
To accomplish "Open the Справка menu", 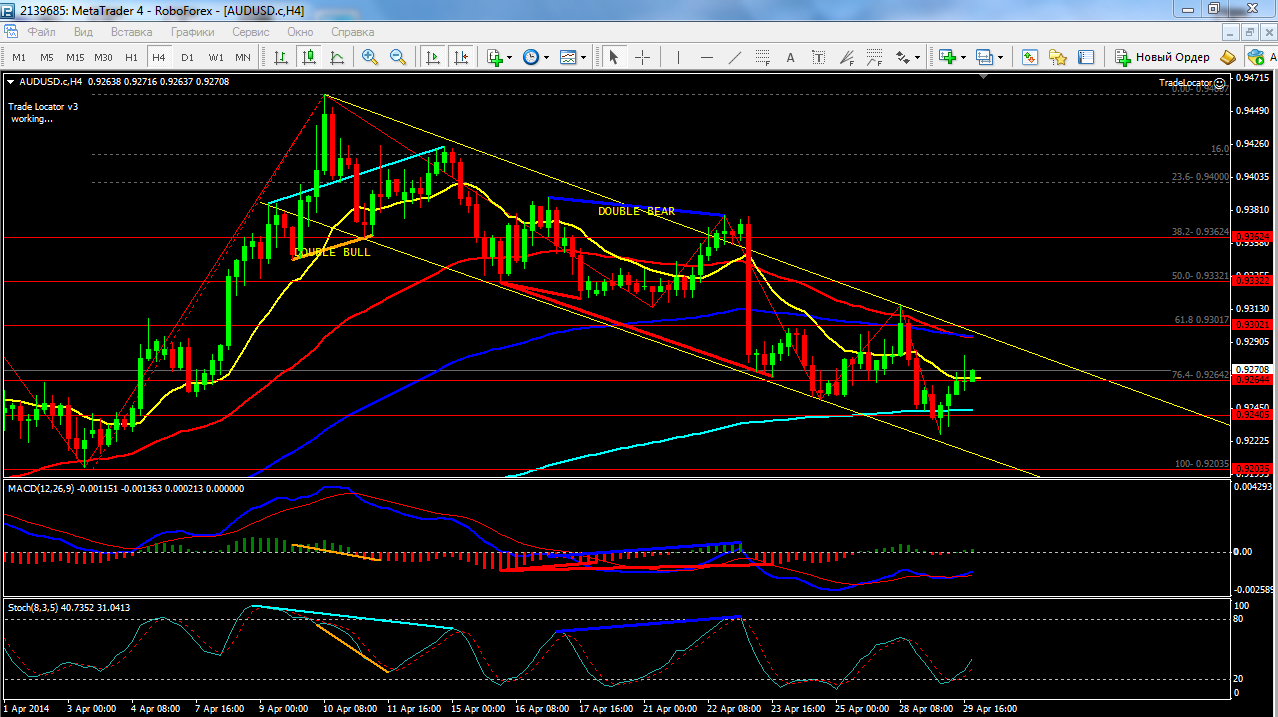I will [x=352, y=32].
